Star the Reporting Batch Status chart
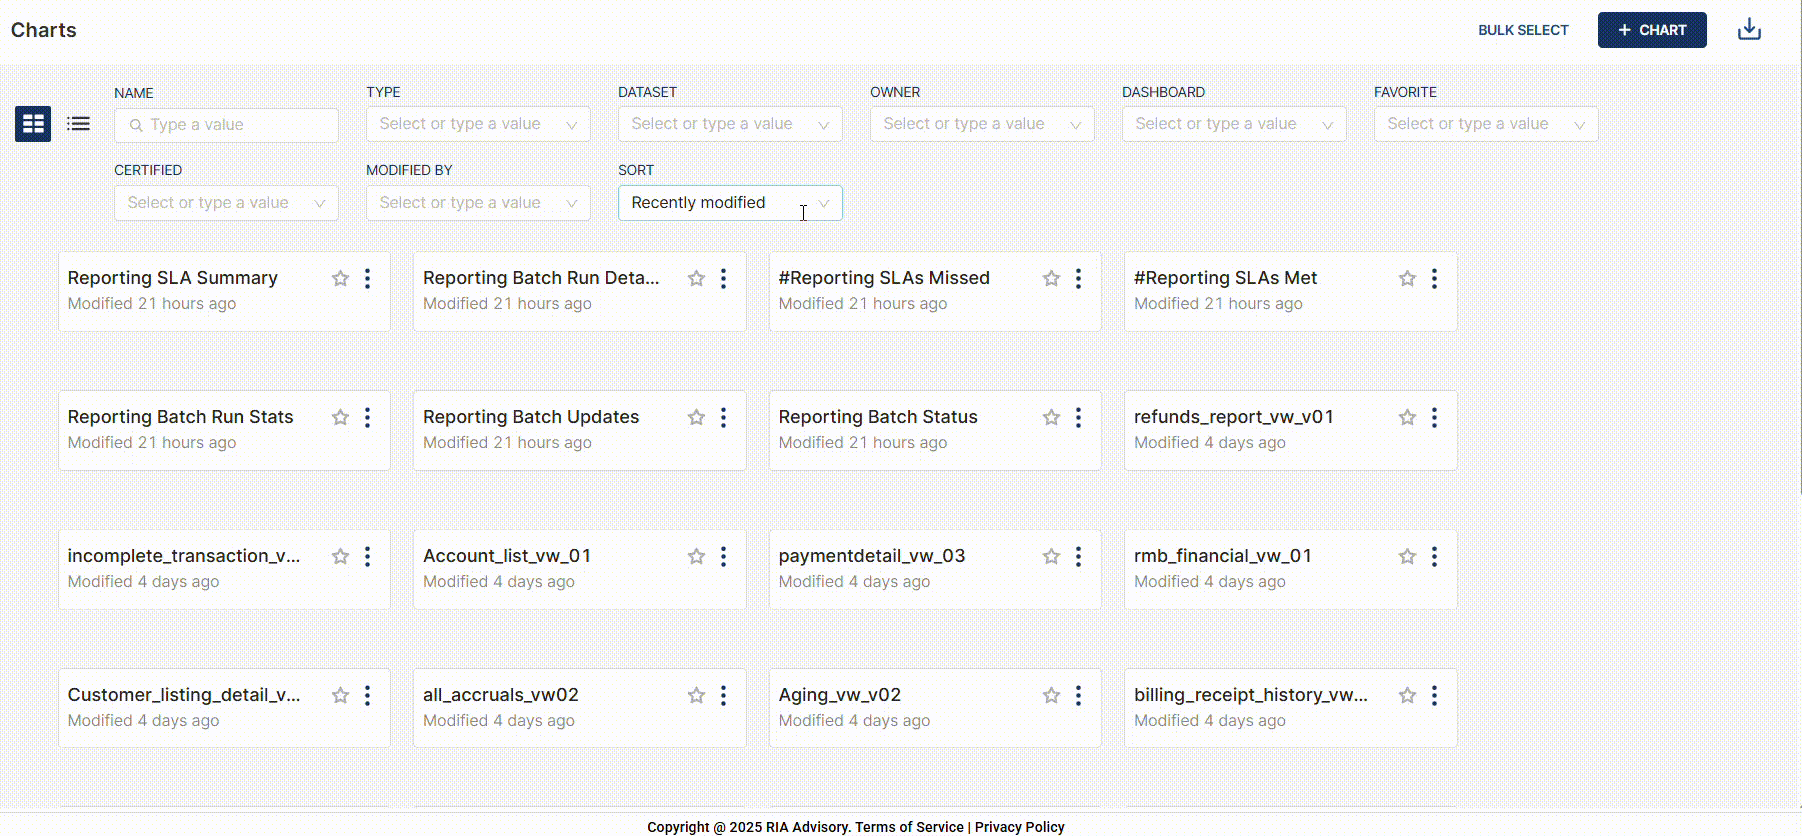 (x=1051, y=418)
